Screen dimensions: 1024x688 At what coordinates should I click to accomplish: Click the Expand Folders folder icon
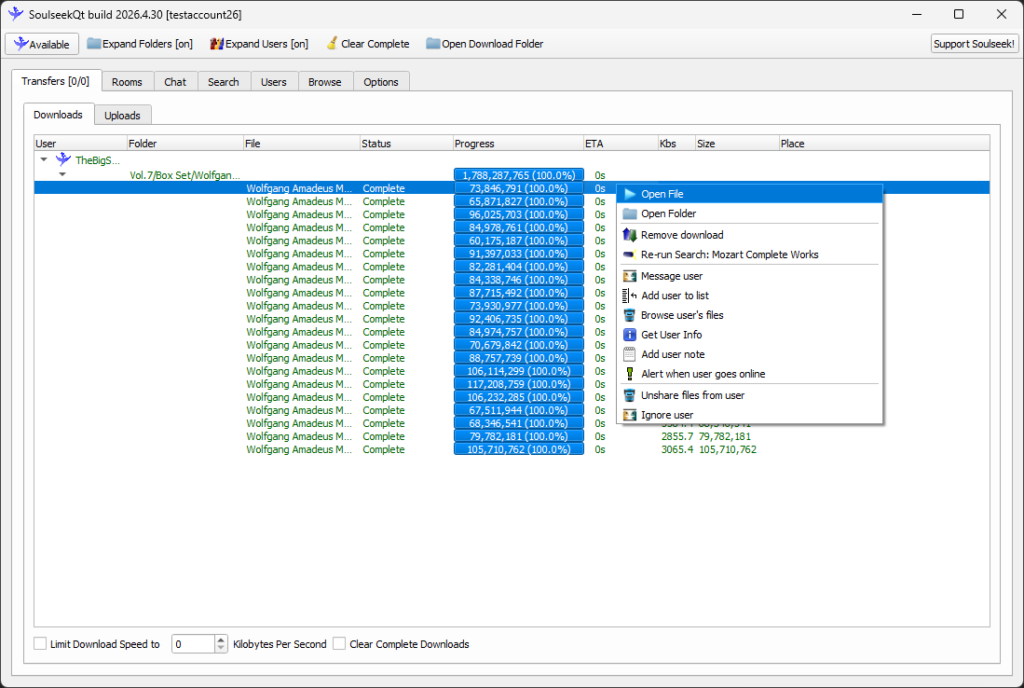tap(94, 44)
